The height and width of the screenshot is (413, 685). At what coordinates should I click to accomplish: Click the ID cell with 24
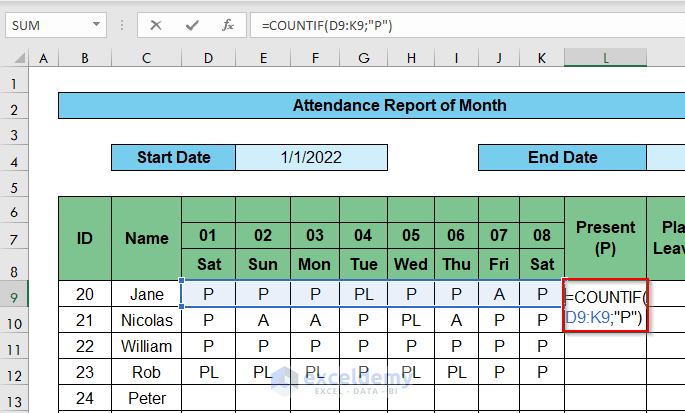click(85, 398)
